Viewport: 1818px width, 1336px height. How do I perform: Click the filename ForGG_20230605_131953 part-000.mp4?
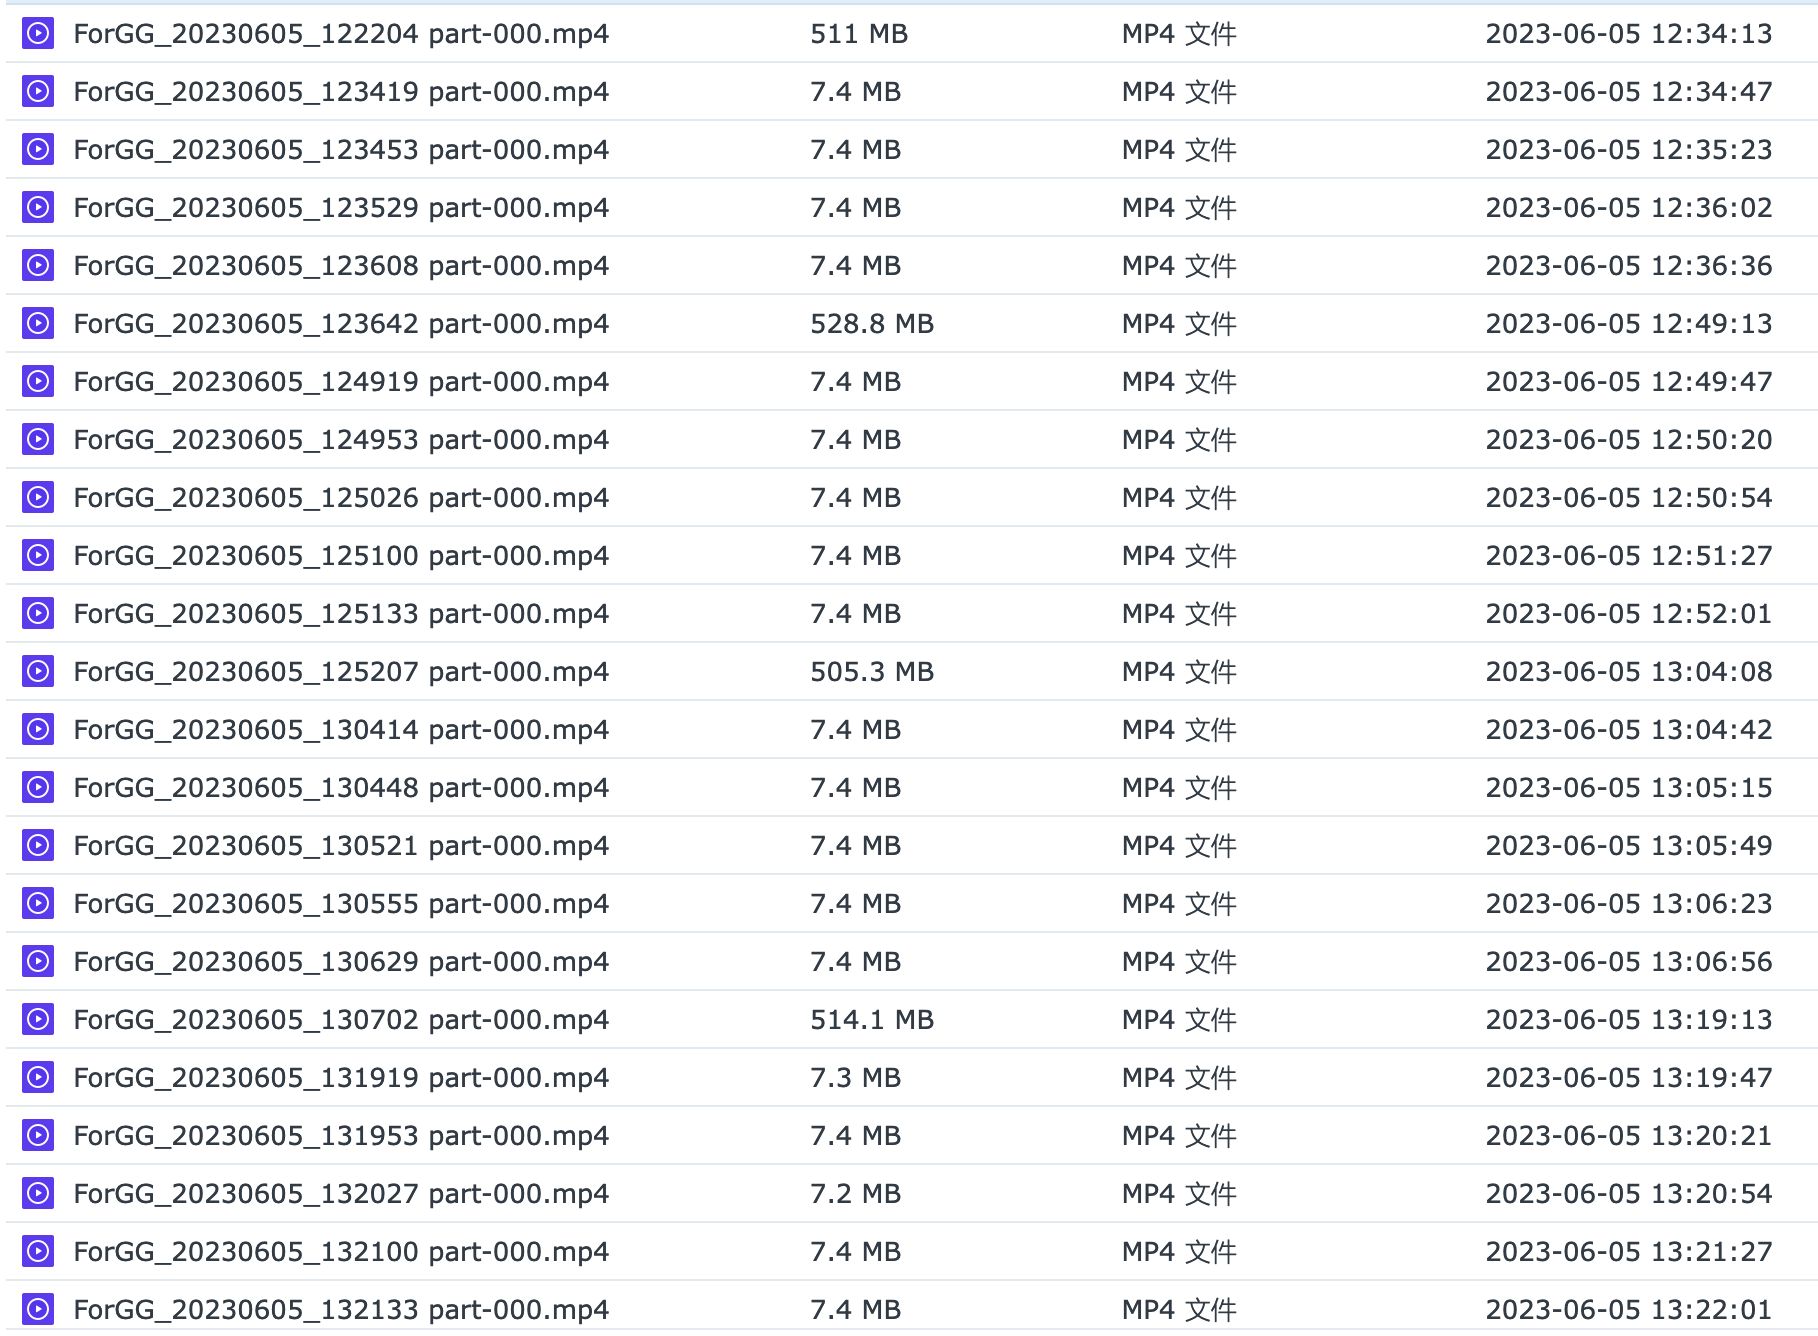340,1135
